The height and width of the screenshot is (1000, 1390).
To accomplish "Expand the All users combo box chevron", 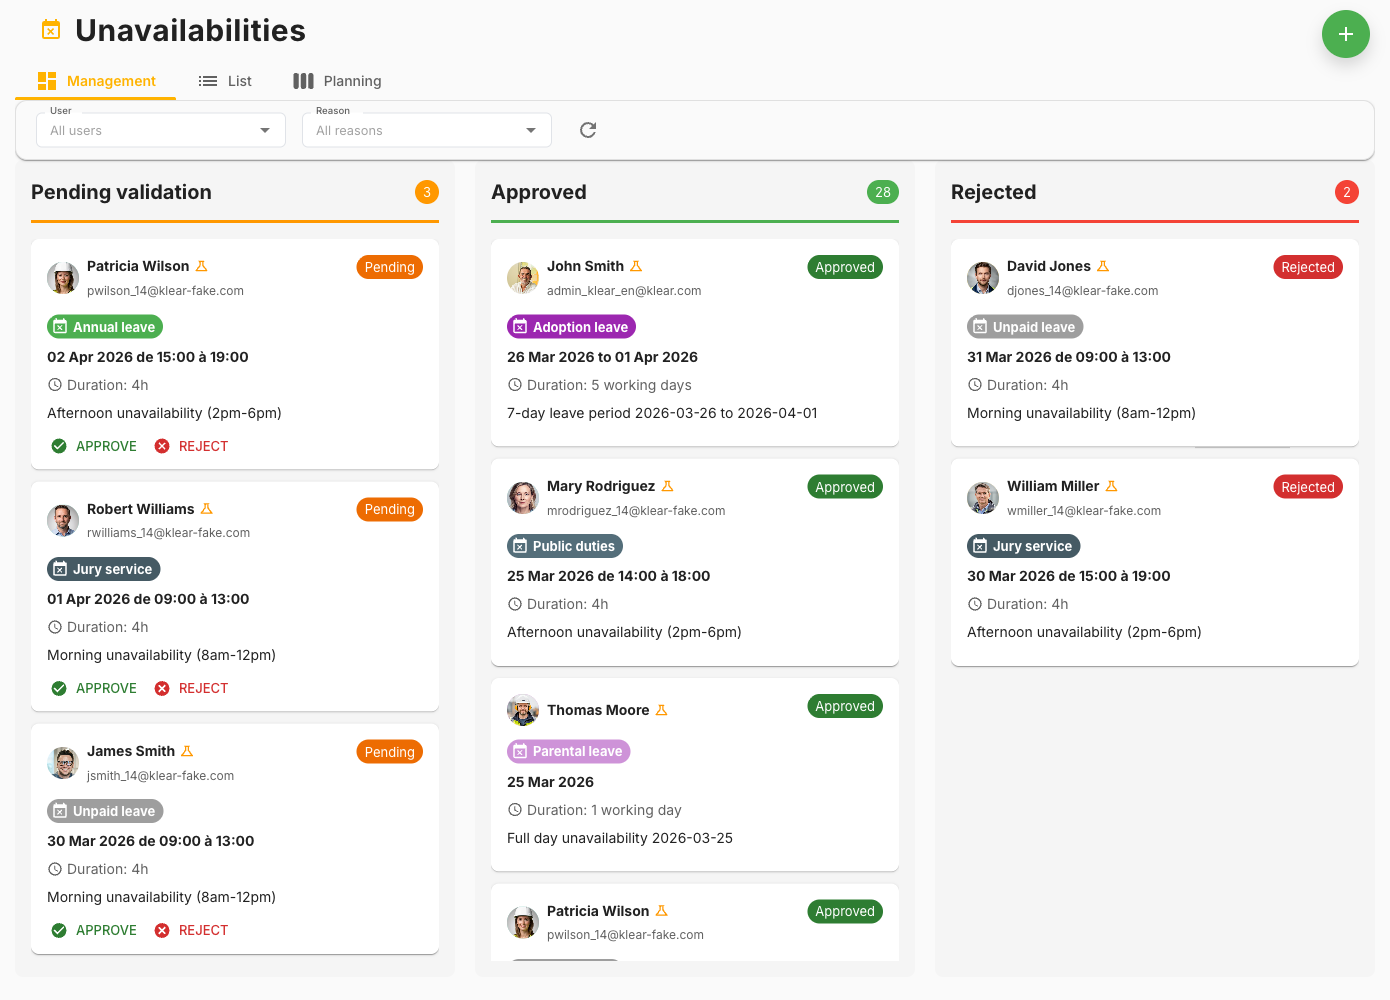I will pyautogui.click(x=264, y=130).
